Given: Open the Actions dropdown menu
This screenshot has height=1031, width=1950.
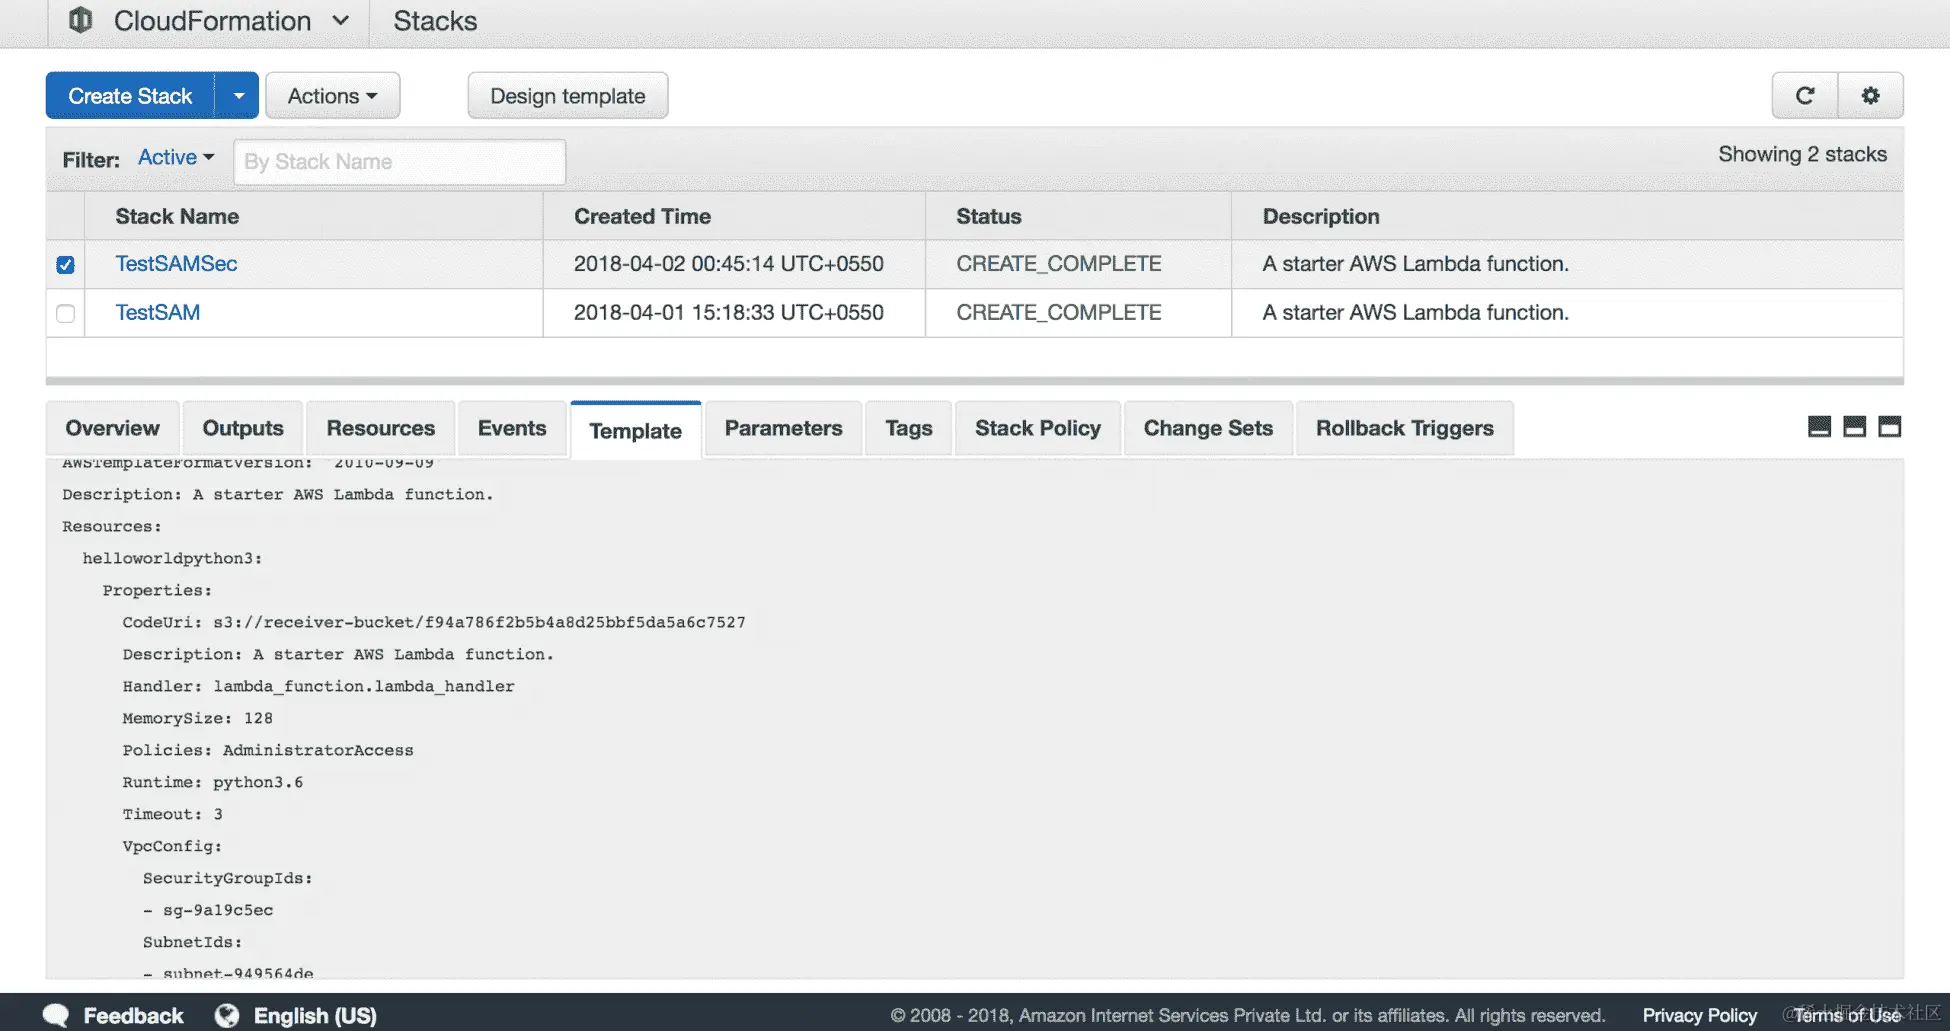Looking at the screenshot, I should pos(333,96).
